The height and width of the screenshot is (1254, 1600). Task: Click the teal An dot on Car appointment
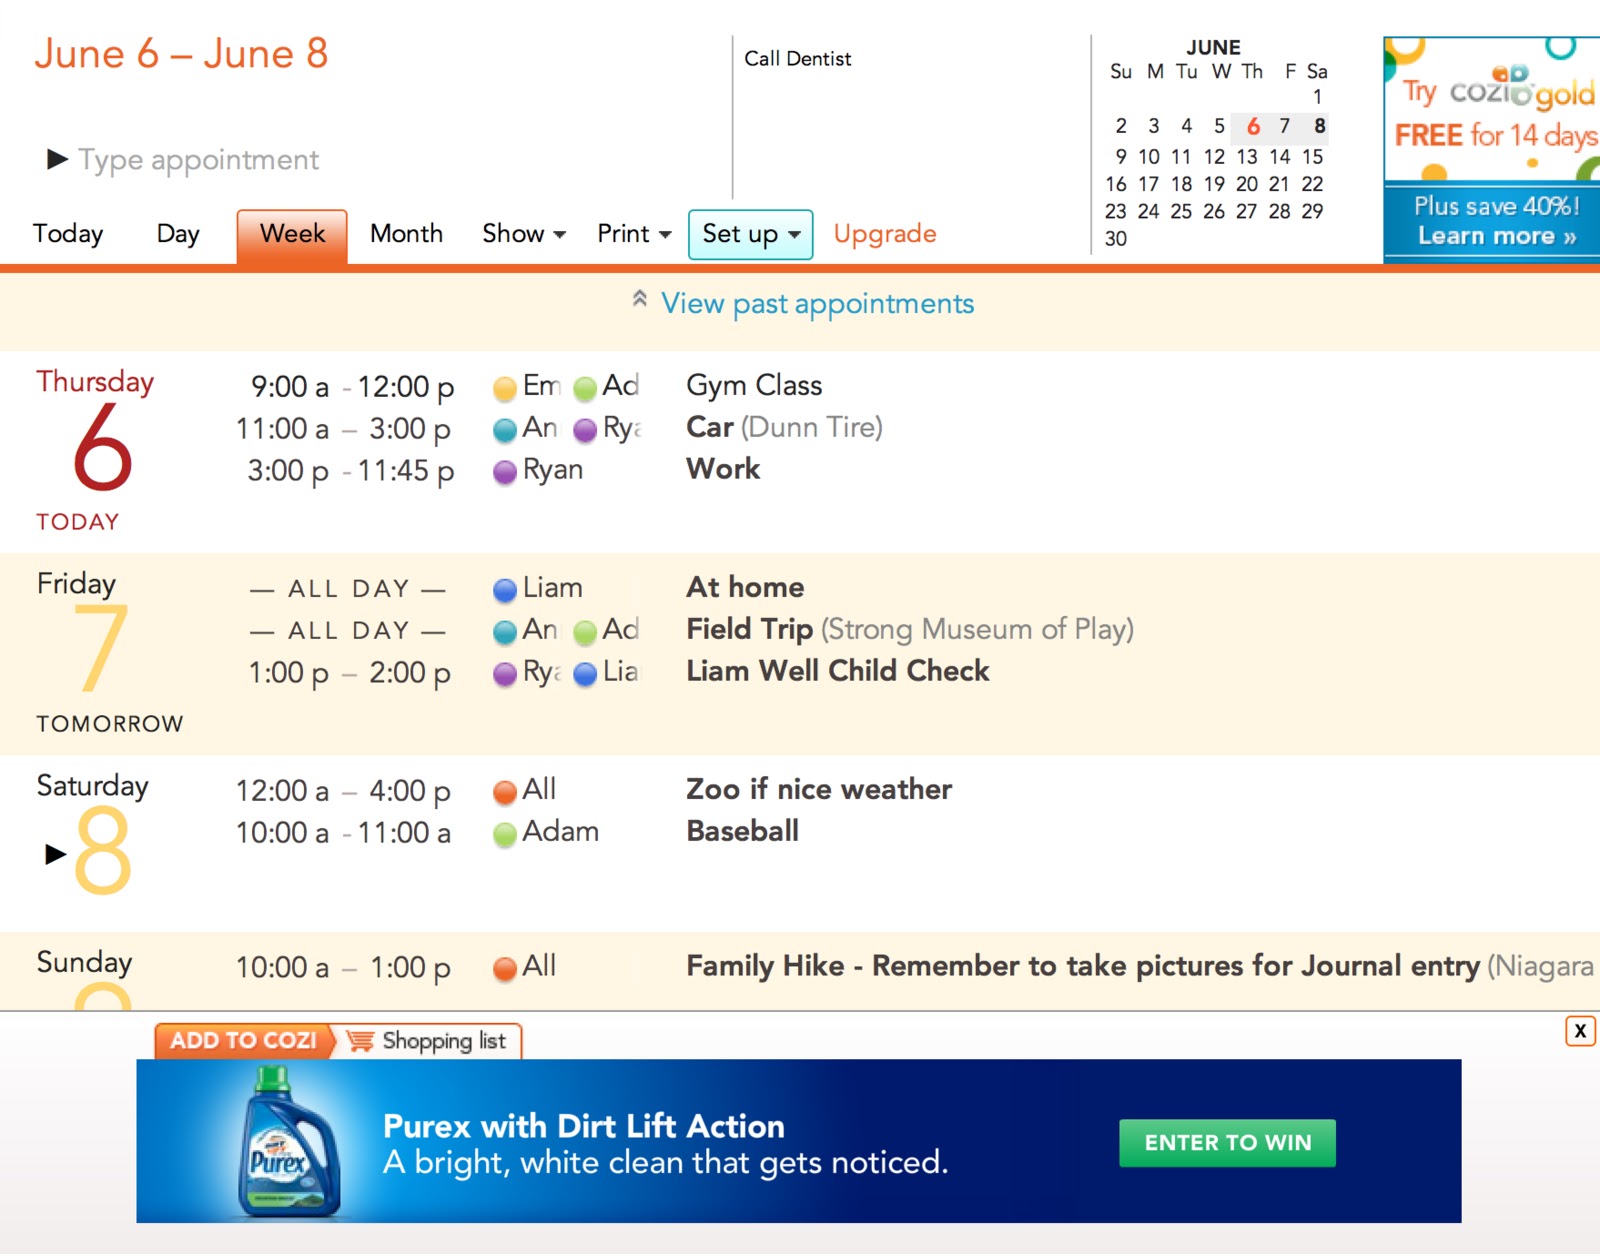tap(505, 430)
